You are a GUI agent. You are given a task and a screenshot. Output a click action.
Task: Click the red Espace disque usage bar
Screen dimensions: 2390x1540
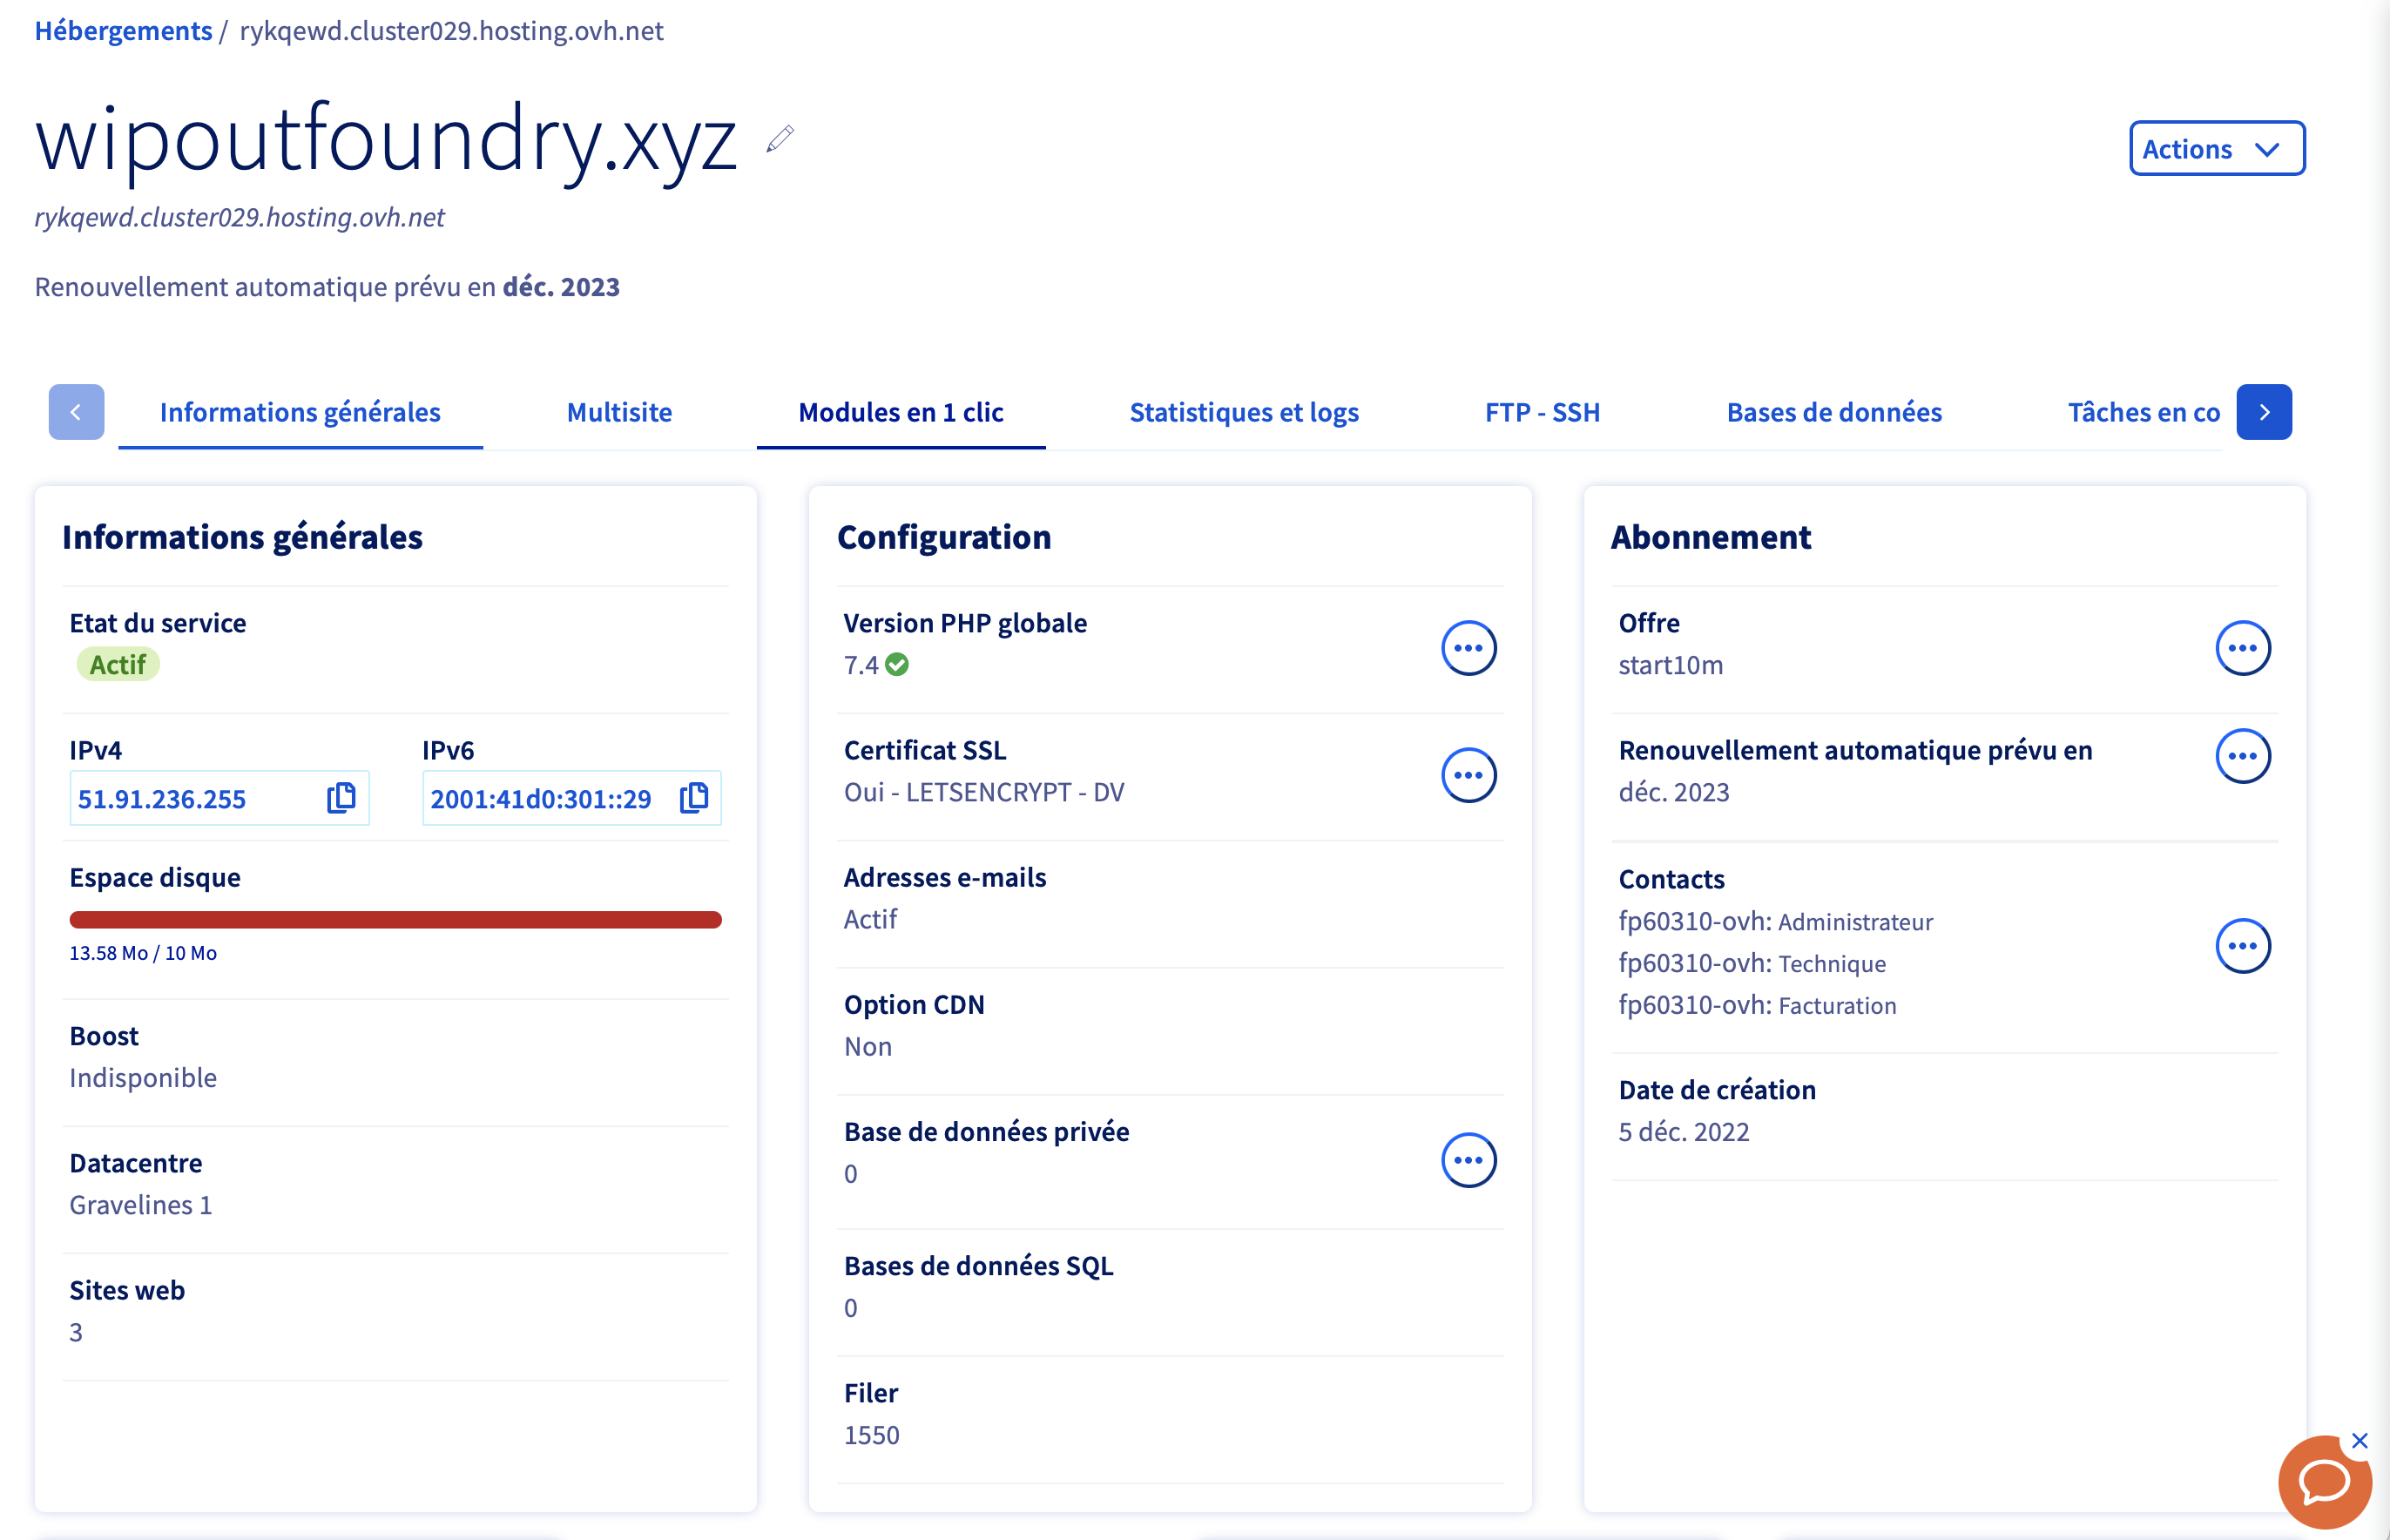pos(395,920)
